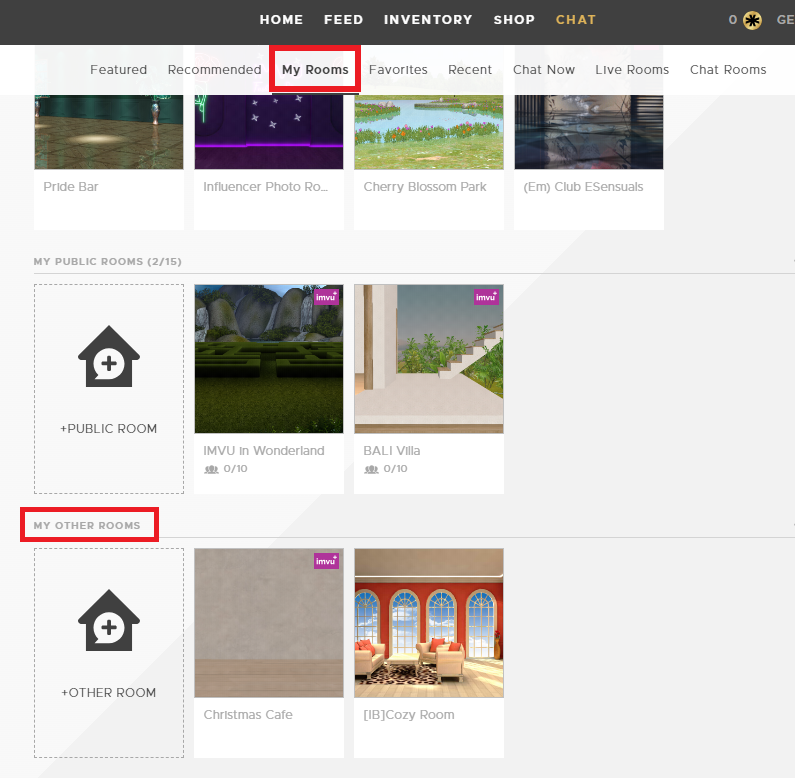Click the add other room house icon

pos(109,620)
